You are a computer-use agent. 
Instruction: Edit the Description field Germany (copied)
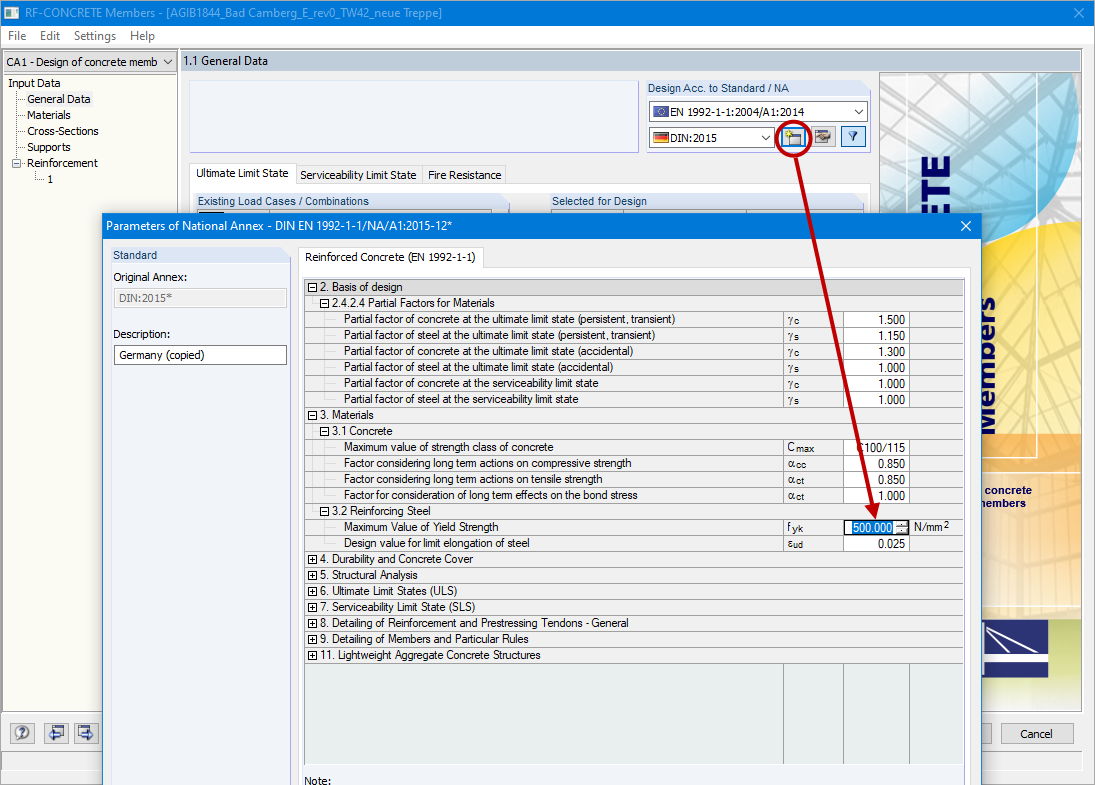click(x=199, y=354)
